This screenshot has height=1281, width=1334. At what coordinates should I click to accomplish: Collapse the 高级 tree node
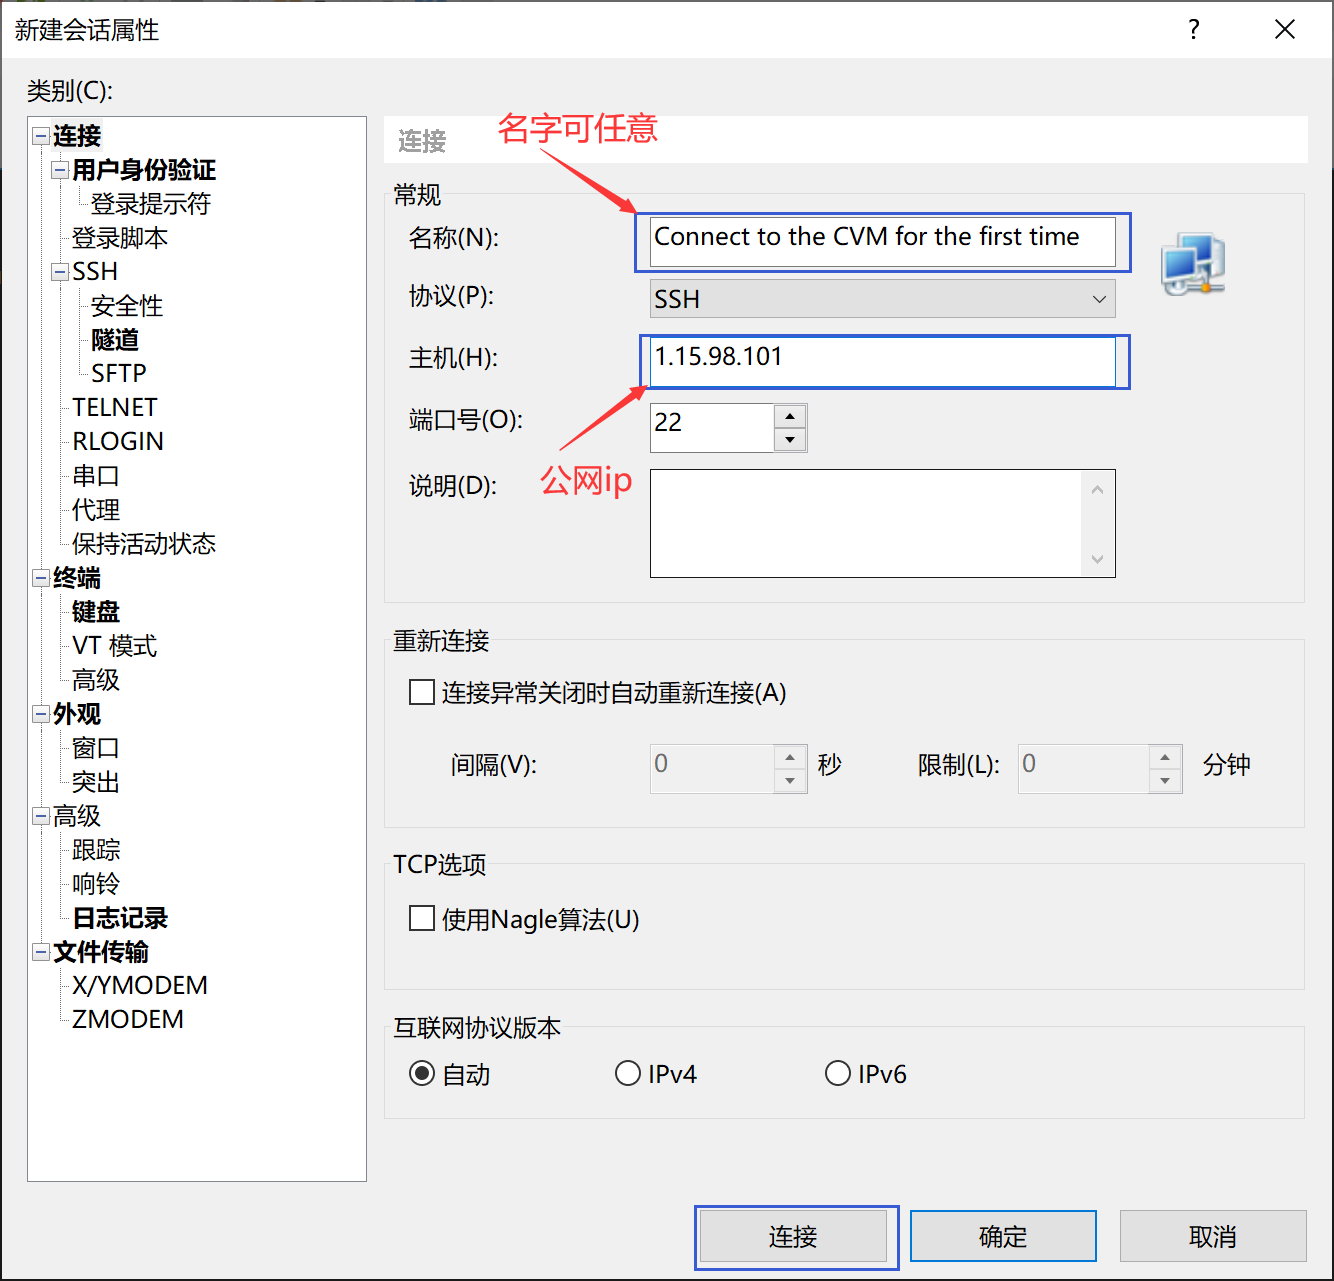[x=41, y=816]
